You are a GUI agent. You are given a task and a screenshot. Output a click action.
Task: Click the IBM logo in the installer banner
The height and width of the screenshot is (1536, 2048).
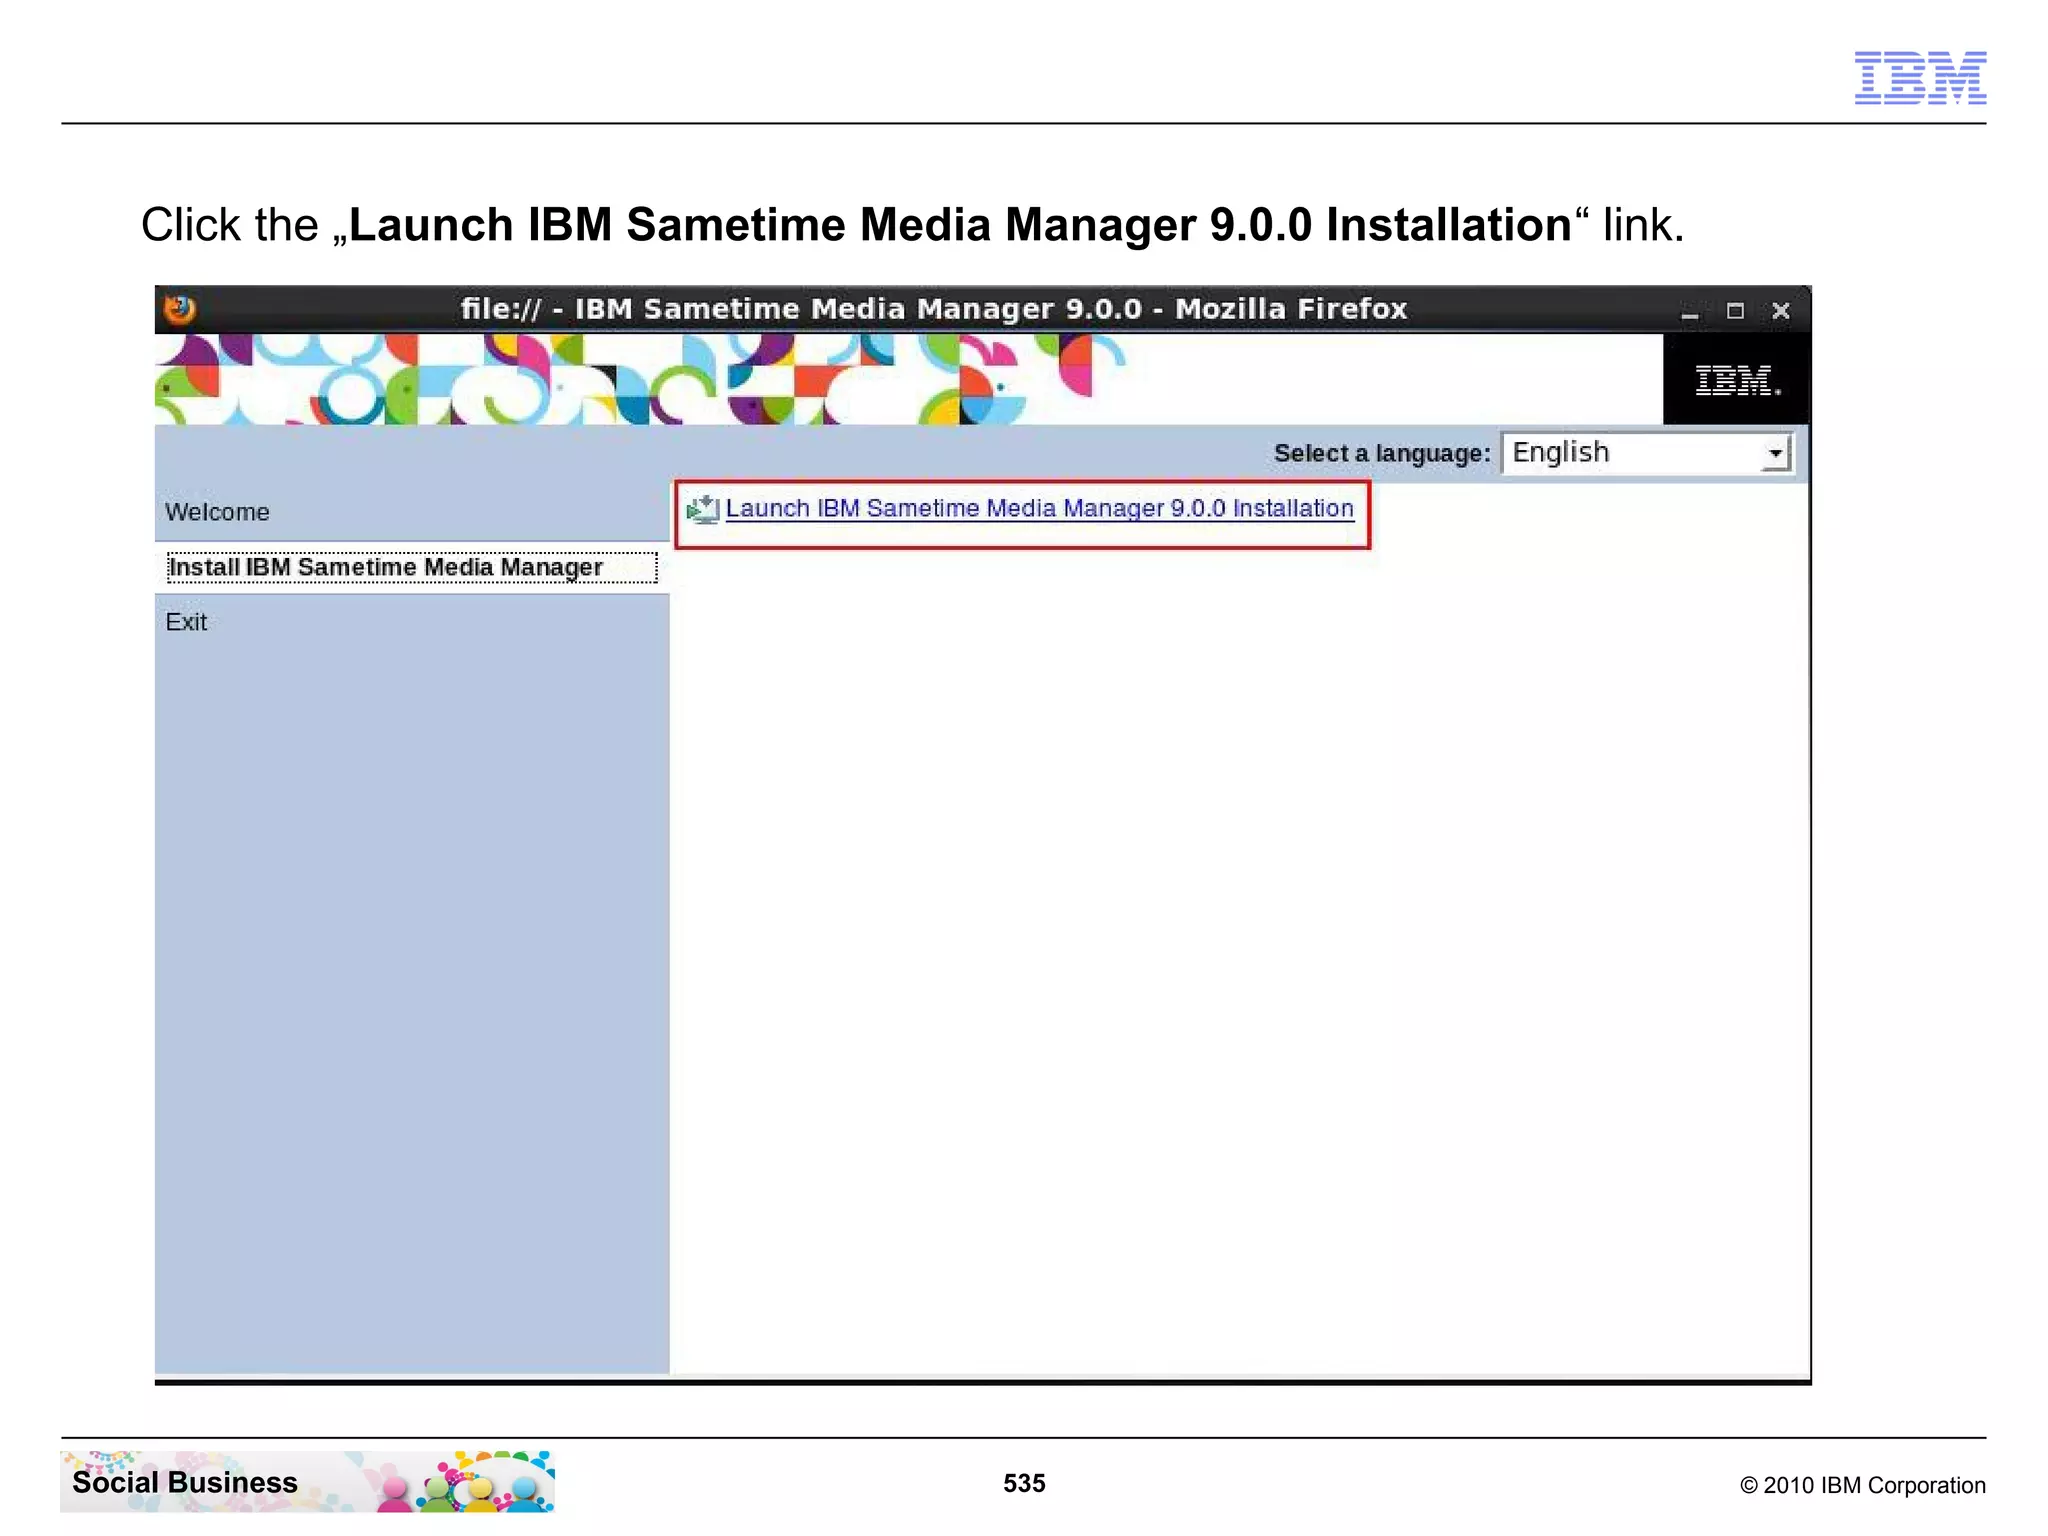point(1737,380)
